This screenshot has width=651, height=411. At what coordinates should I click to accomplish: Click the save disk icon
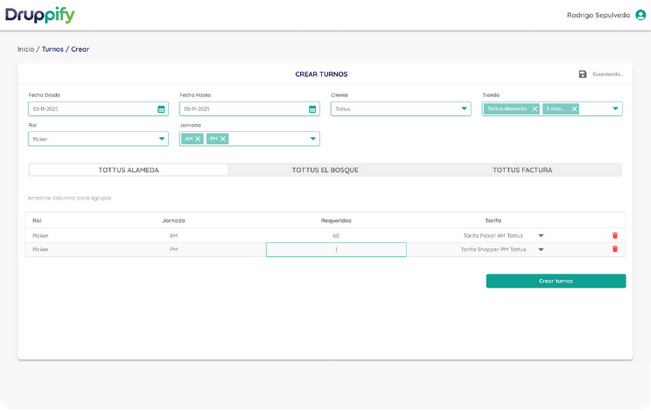tap(582, 74)
